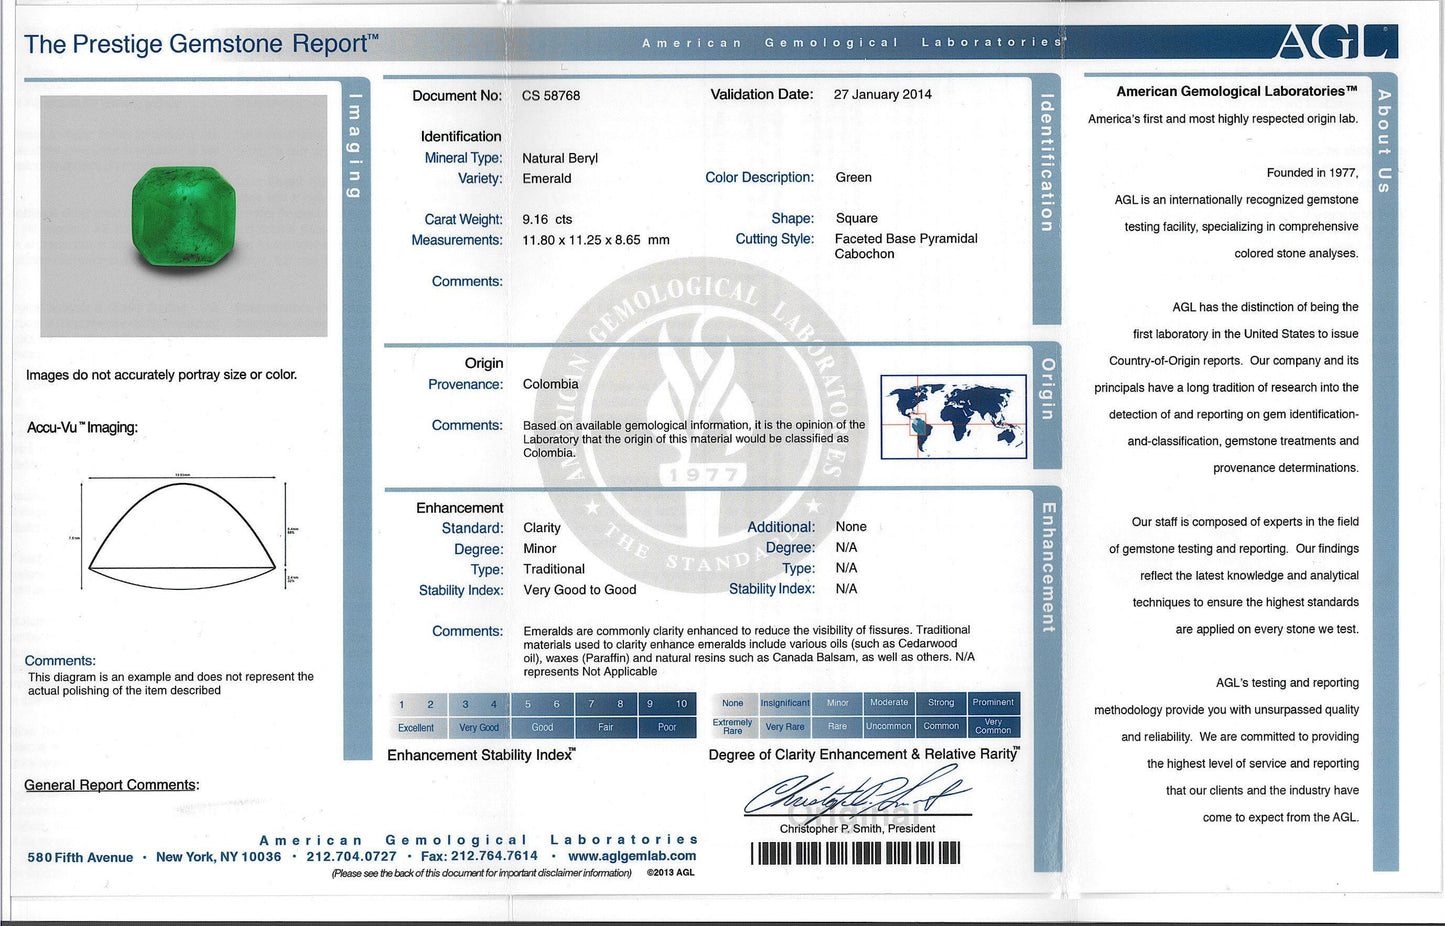The image size is (1445, 926).
Task: Open the vertical About Us tab
Action: click(x=1384, y=141)
